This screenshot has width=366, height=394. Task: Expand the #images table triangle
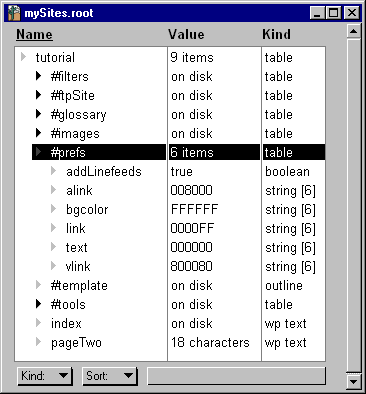pyautogui.click(x=39, y=133)
